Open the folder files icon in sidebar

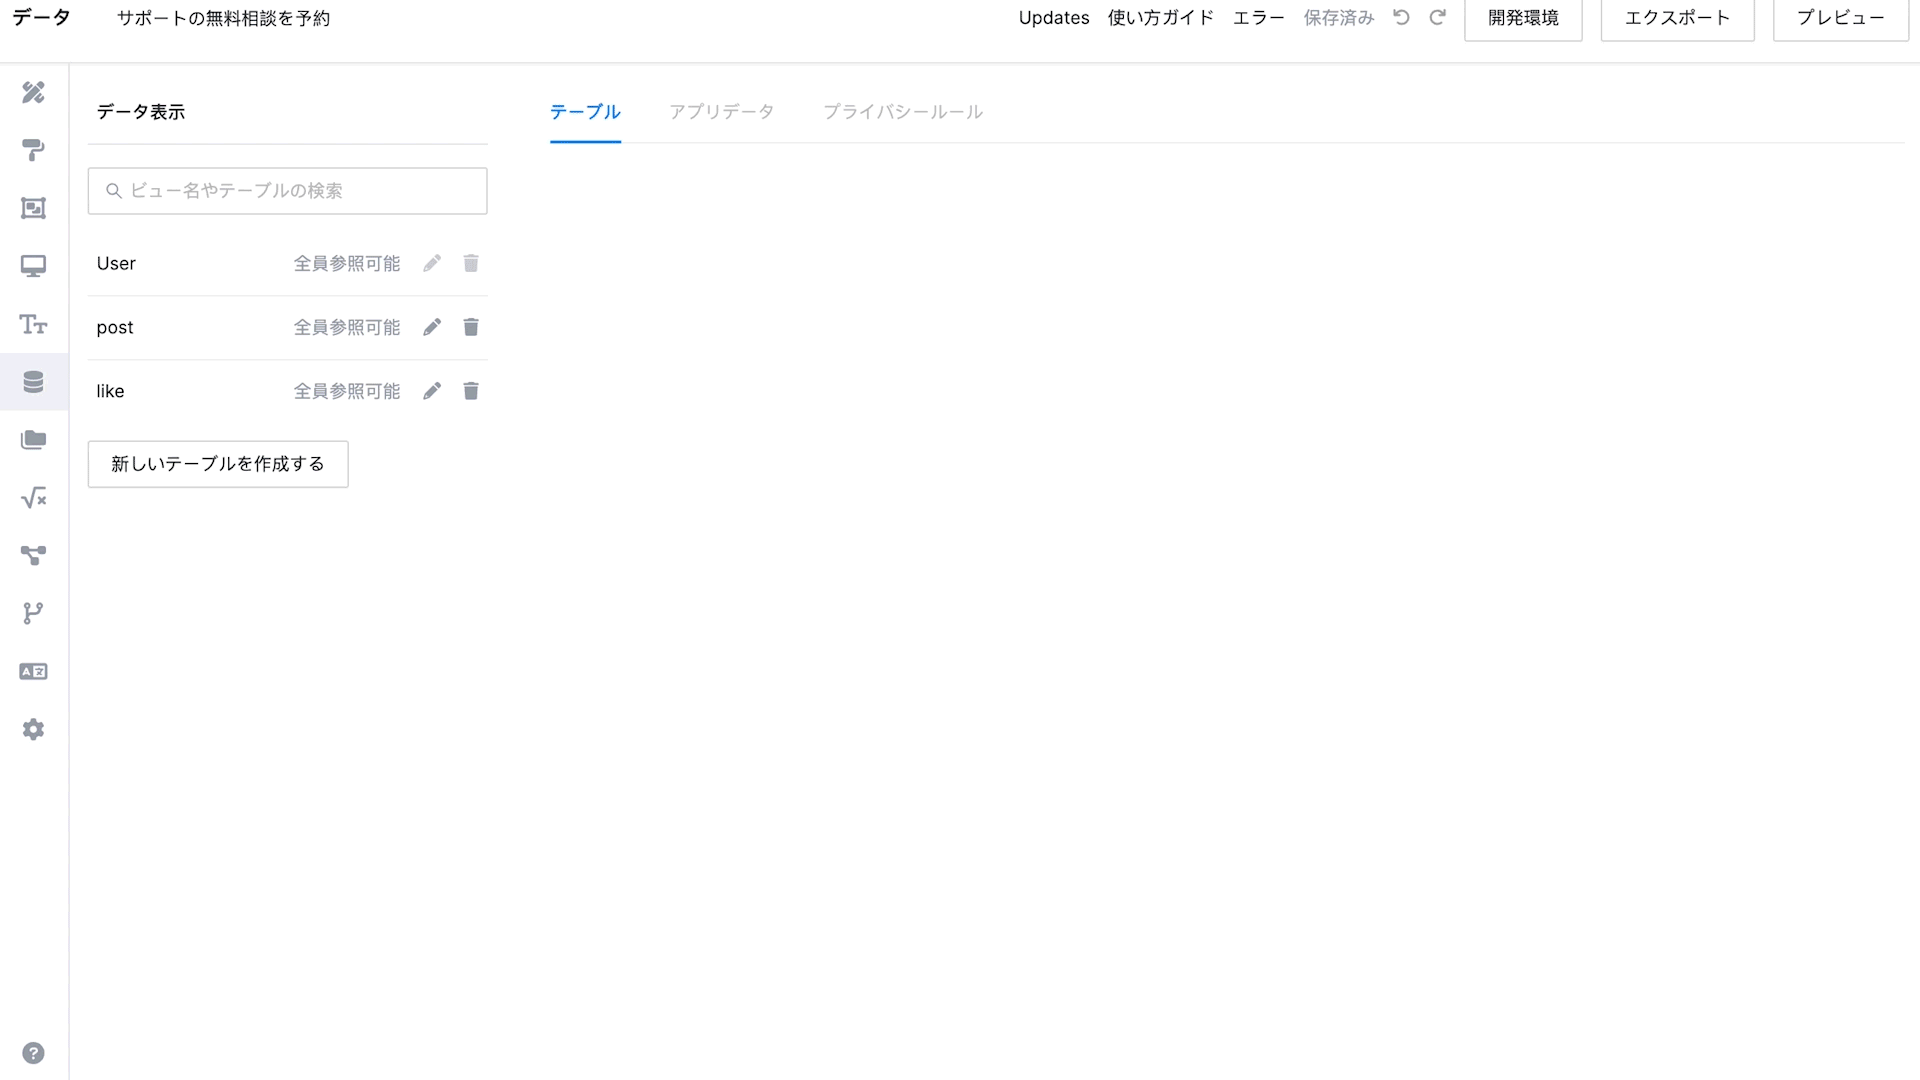(x=33, y=440)
